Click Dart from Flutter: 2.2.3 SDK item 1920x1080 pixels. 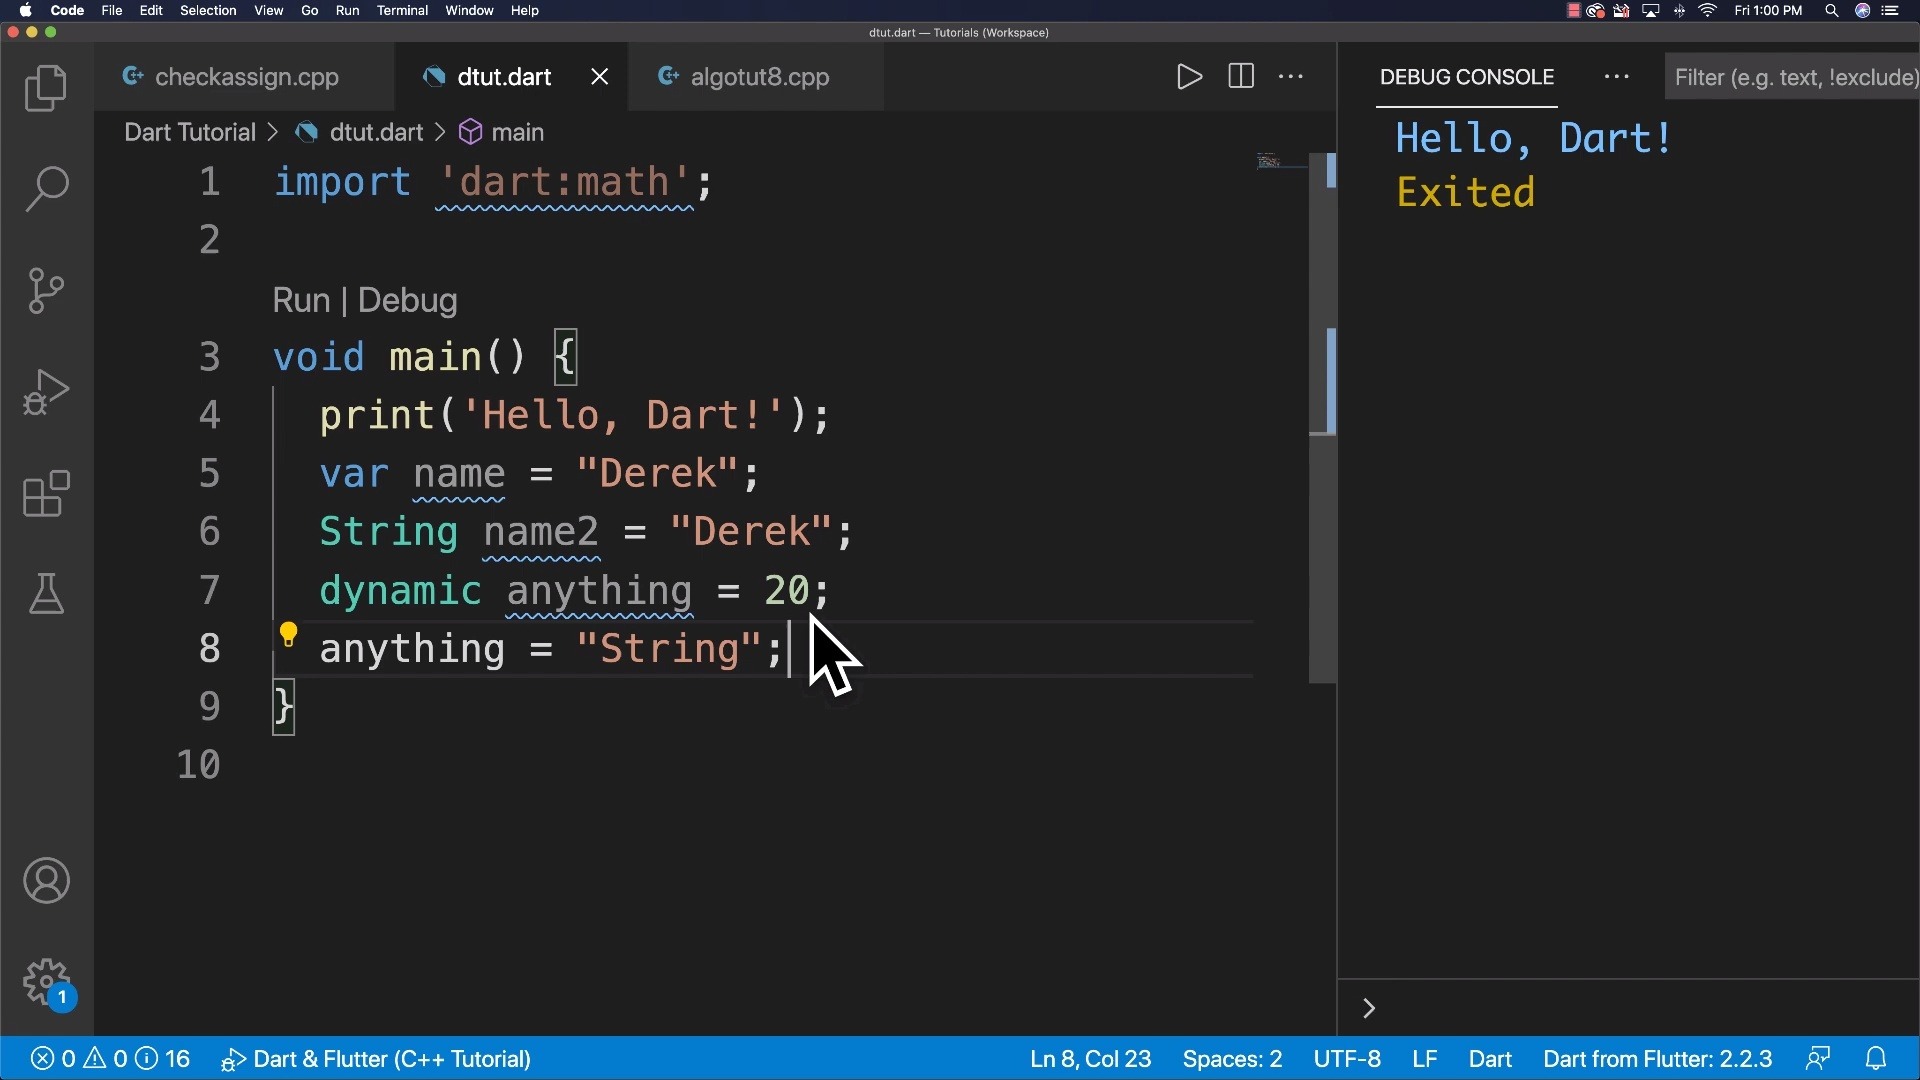click(1657, 1059)
